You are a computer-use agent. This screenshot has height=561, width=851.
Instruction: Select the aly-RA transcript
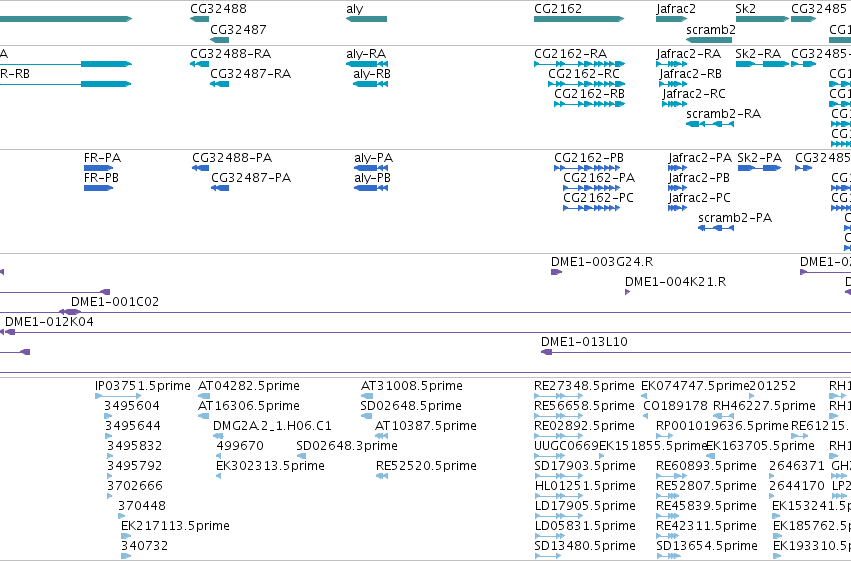(x=366, y=54)
